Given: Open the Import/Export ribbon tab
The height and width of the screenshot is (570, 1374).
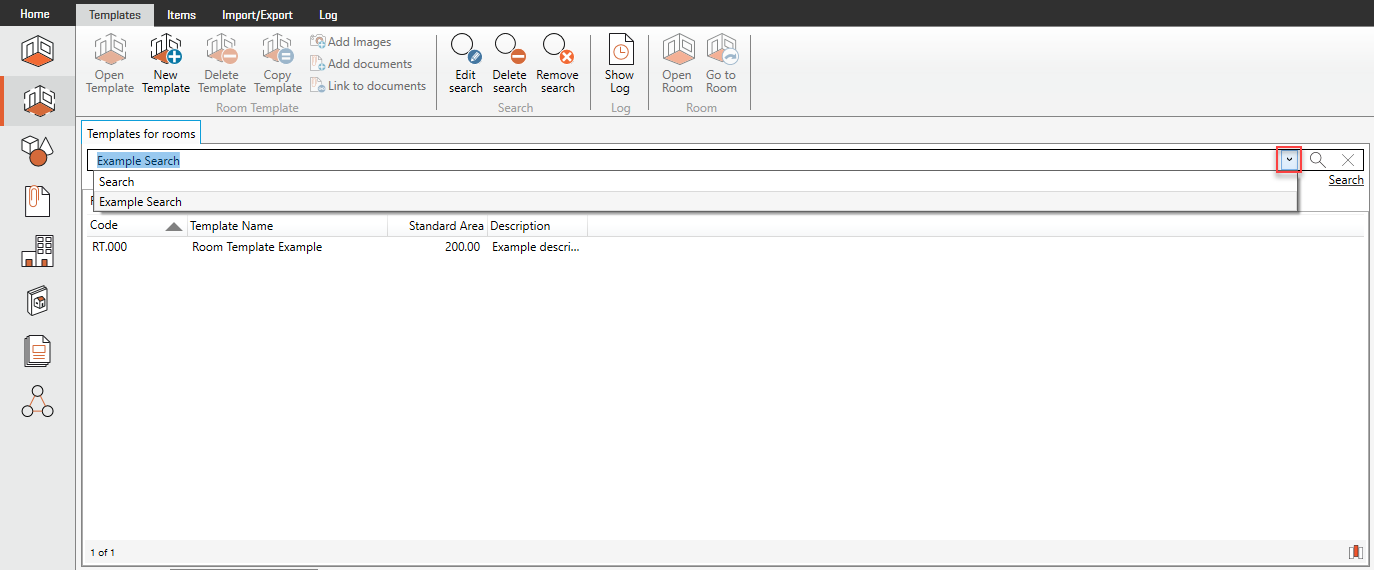Looking at the screenshot, I should 257,15.
